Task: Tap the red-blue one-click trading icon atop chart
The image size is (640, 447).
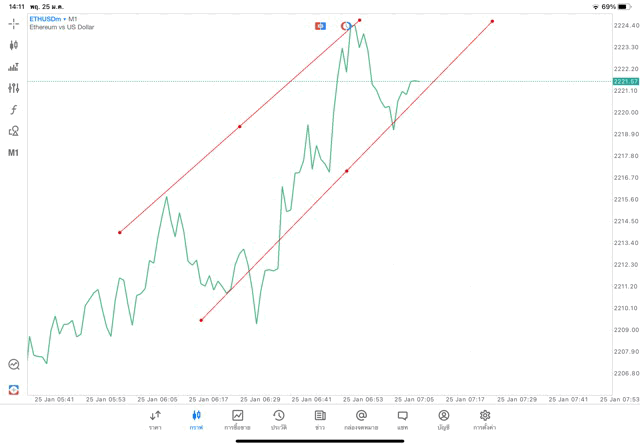Action: pyautogui.click(x=320, y=25)
